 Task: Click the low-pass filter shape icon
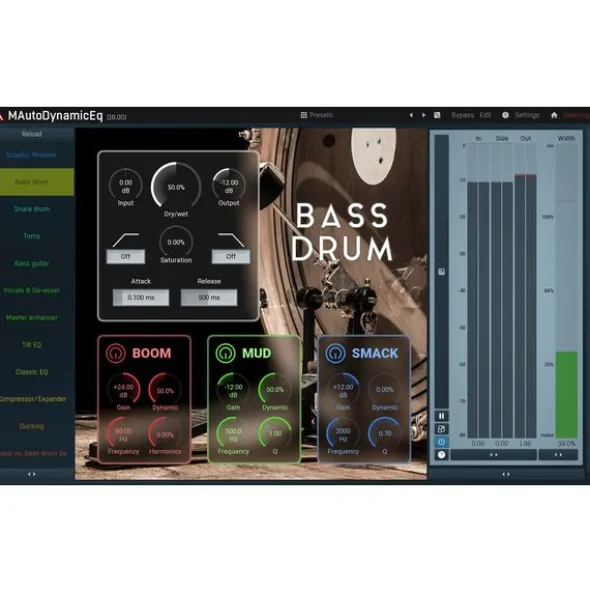[231, 240]
